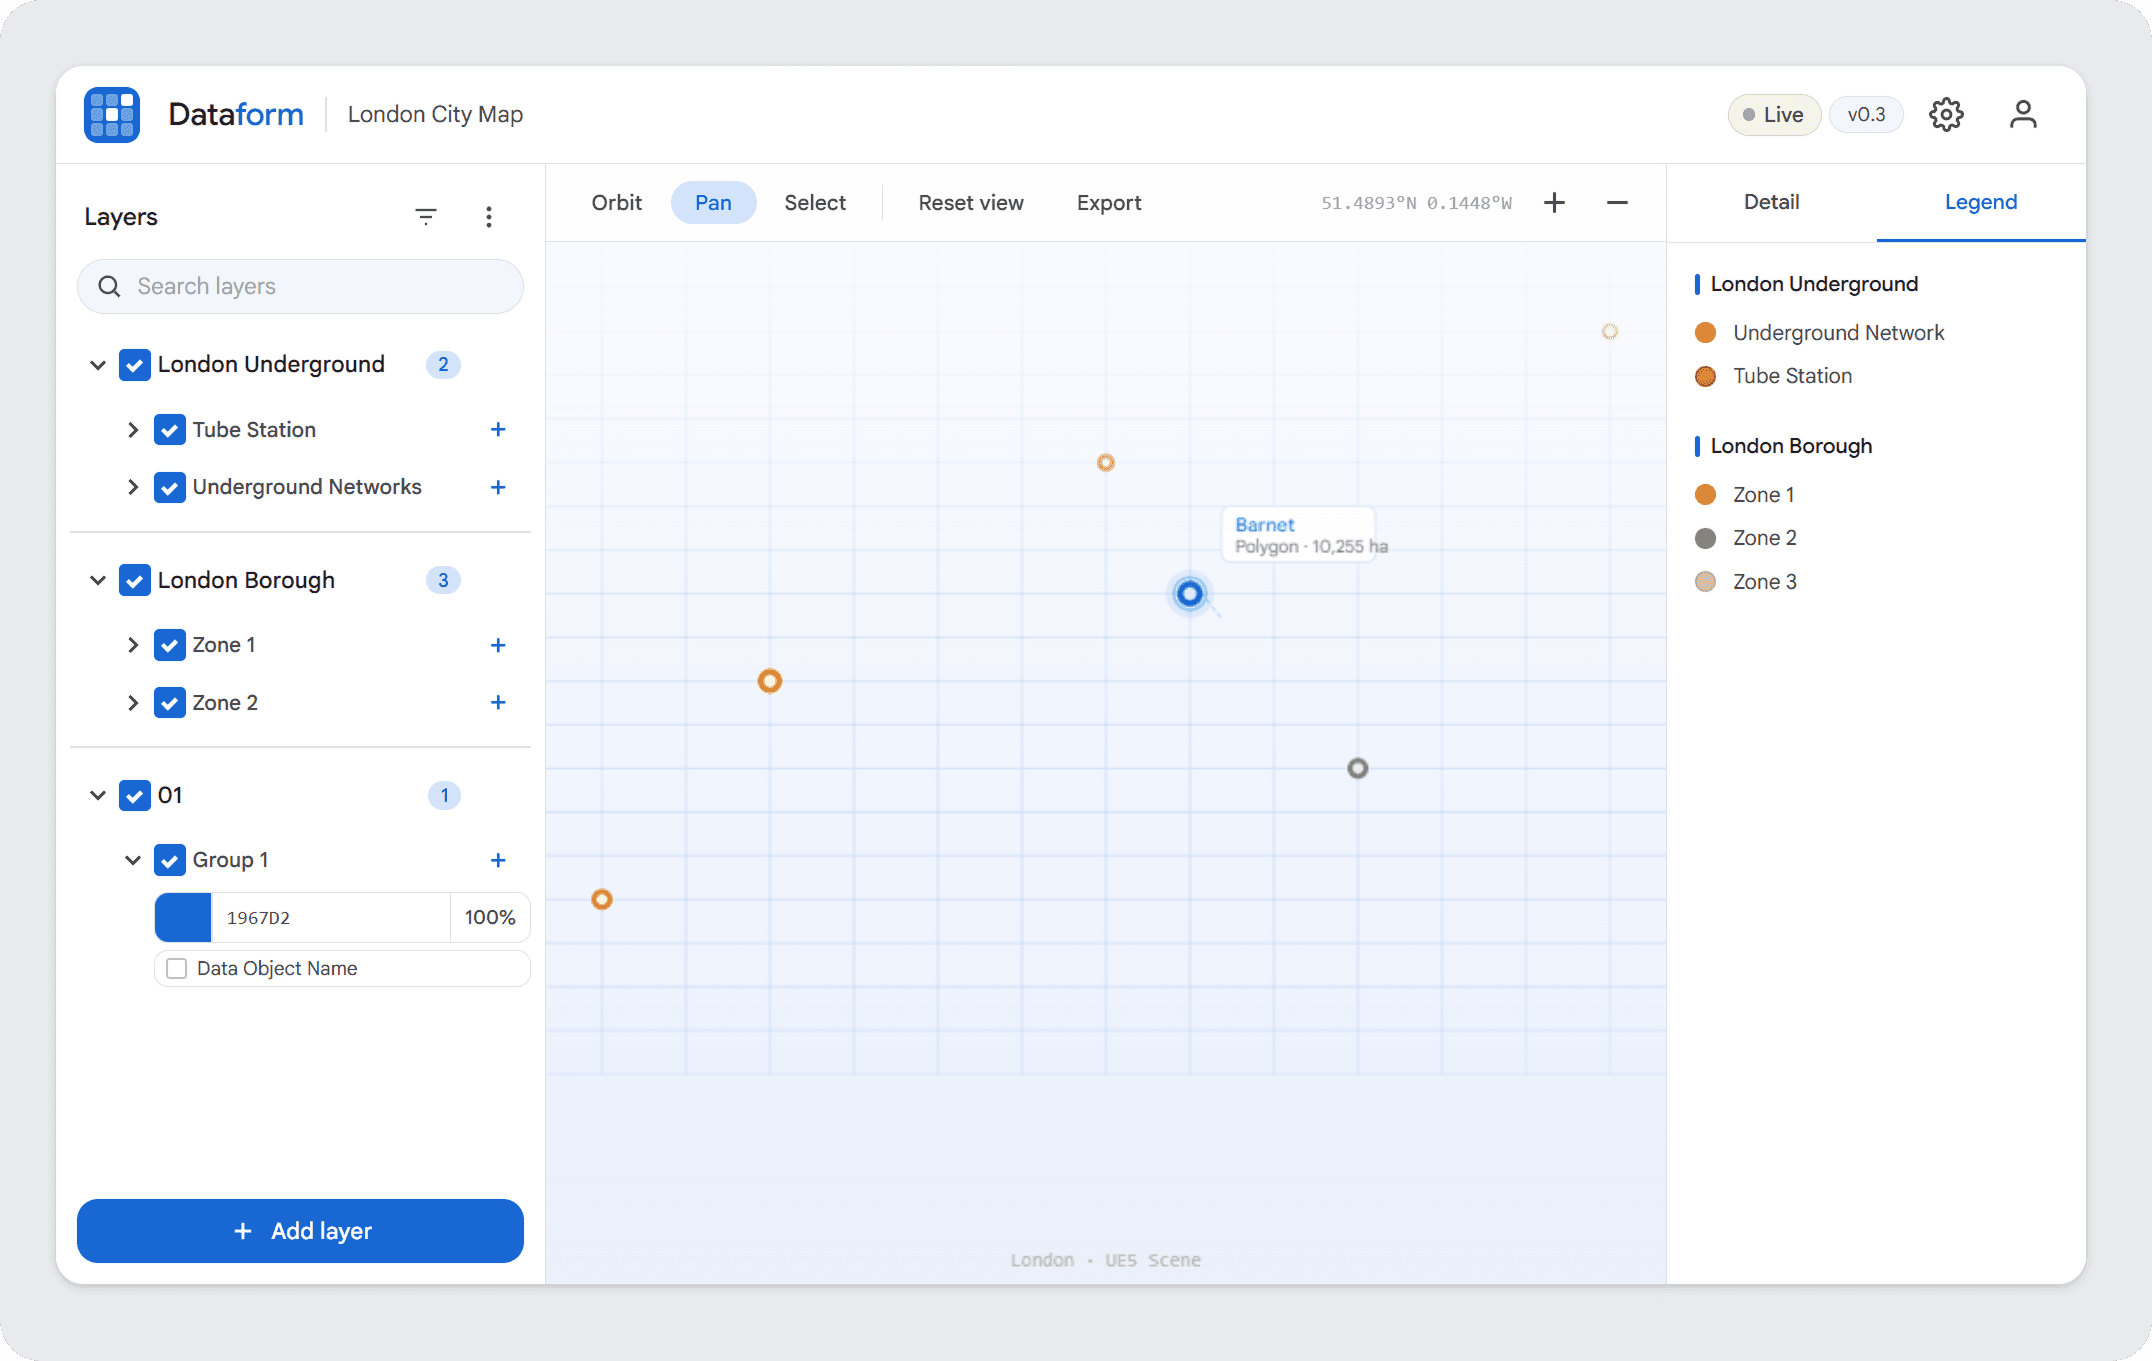Collapse the 01 layer group
Image resolution: width=2152 pixels, height=1361 pixels.
pos(98,795)
